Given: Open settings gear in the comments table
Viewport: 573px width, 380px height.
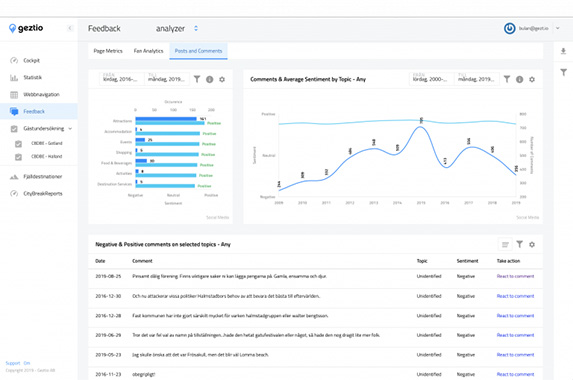Looking at the screenshot, I should tap(532, 244).
